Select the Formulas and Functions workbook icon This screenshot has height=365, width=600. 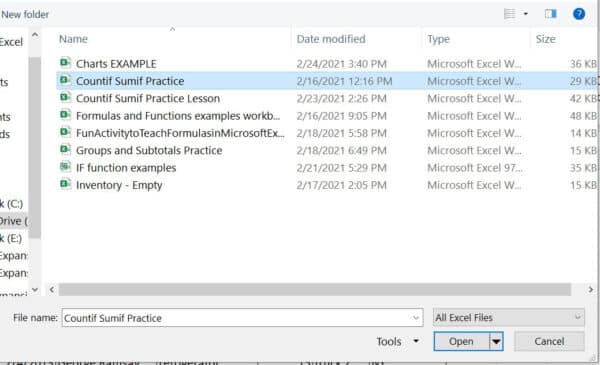pos(65,115)
